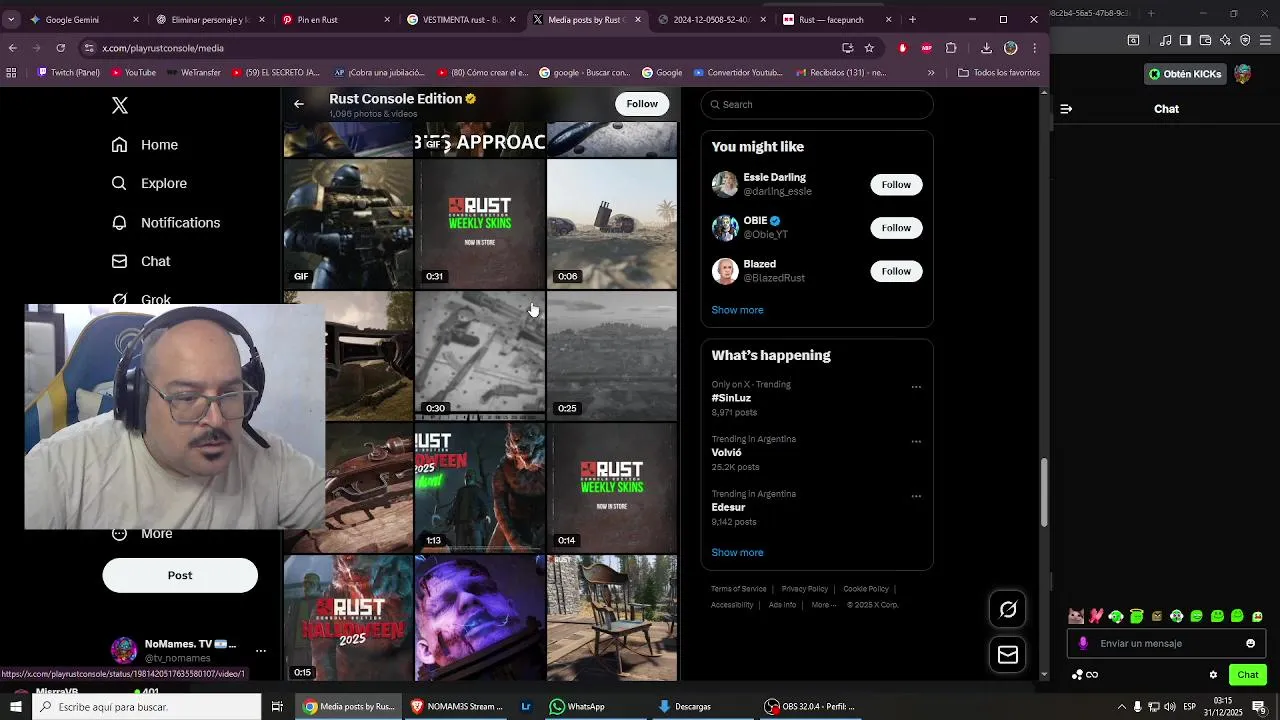Open Chat in the X sidebar
Screen dimensions: 1280x720
pos(141,261)
